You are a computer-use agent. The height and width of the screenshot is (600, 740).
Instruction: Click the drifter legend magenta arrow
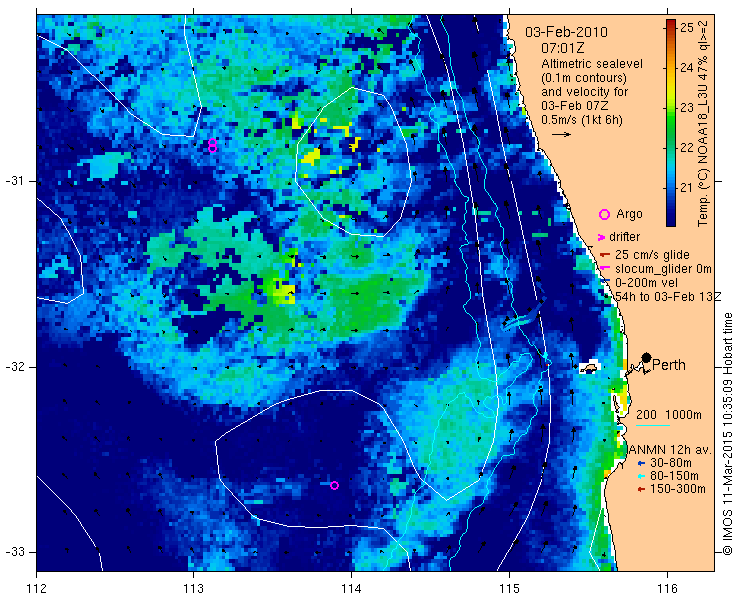point(602,237)
